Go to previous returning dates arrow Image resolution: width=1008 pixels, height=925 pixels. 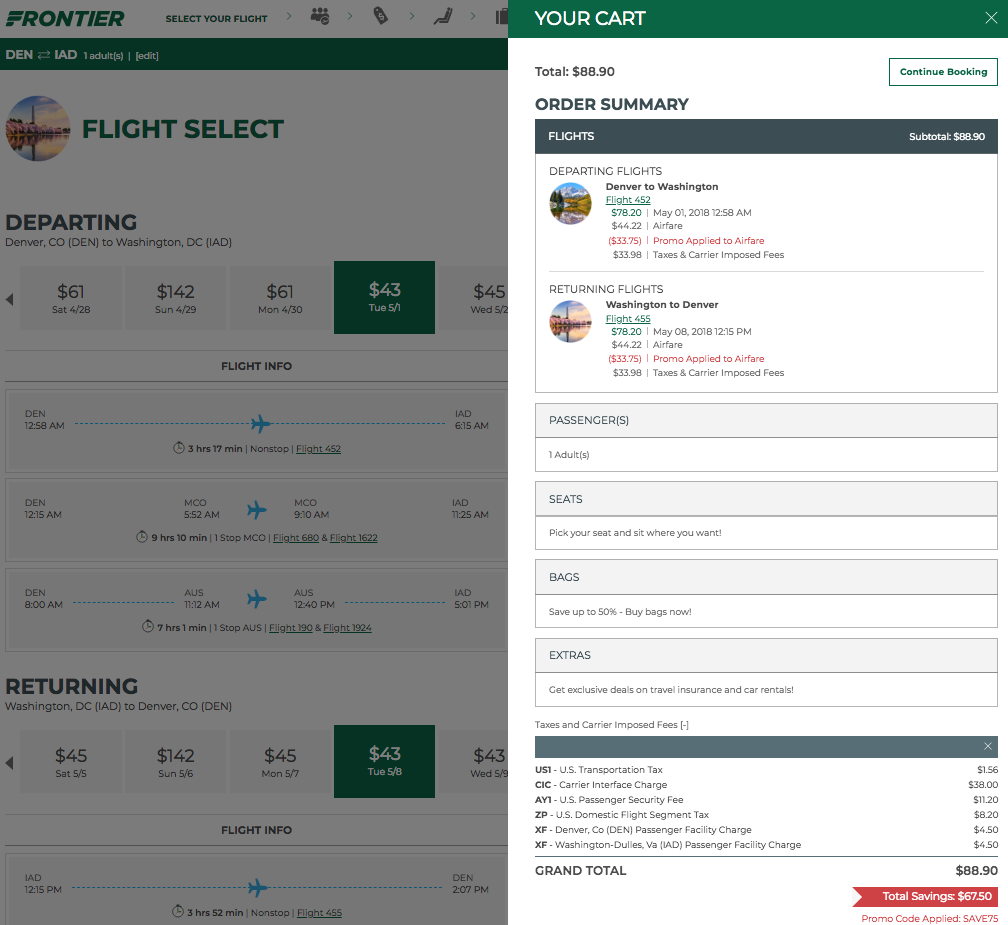[x=10, y=763]
